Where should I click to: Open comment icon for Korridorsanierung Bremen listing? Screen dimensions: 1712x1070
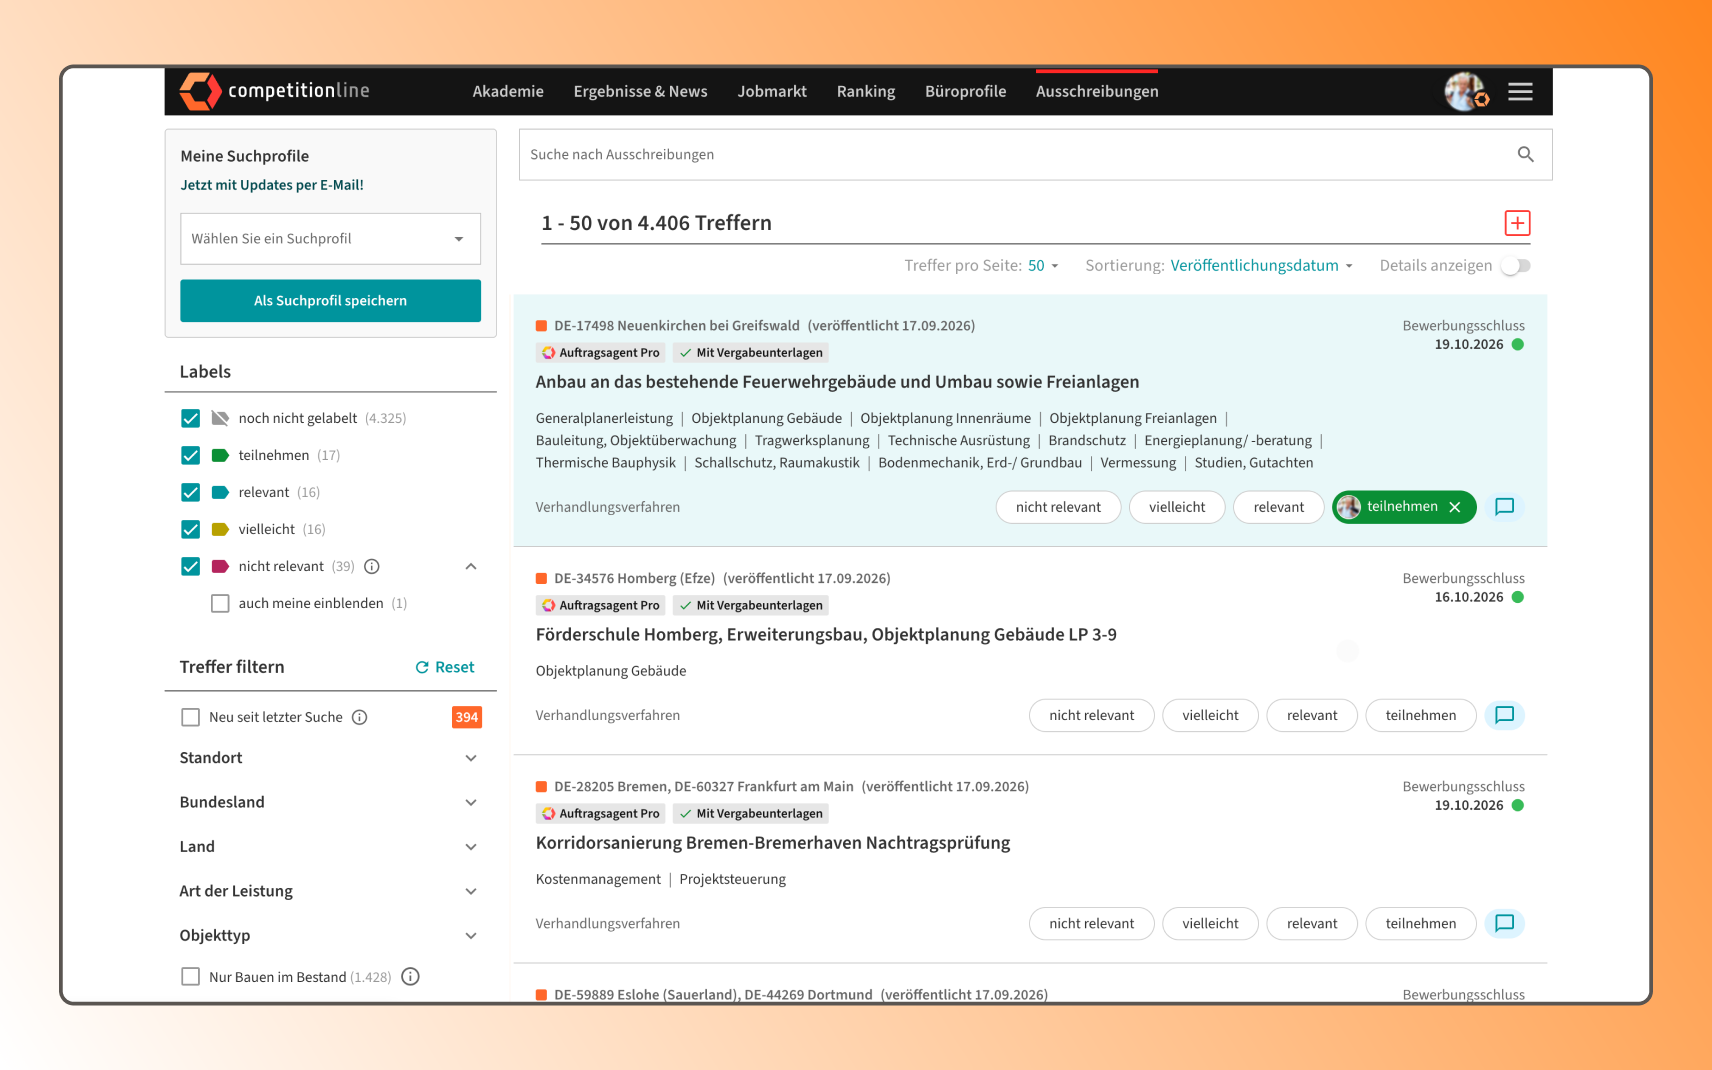click(1504, 923)
